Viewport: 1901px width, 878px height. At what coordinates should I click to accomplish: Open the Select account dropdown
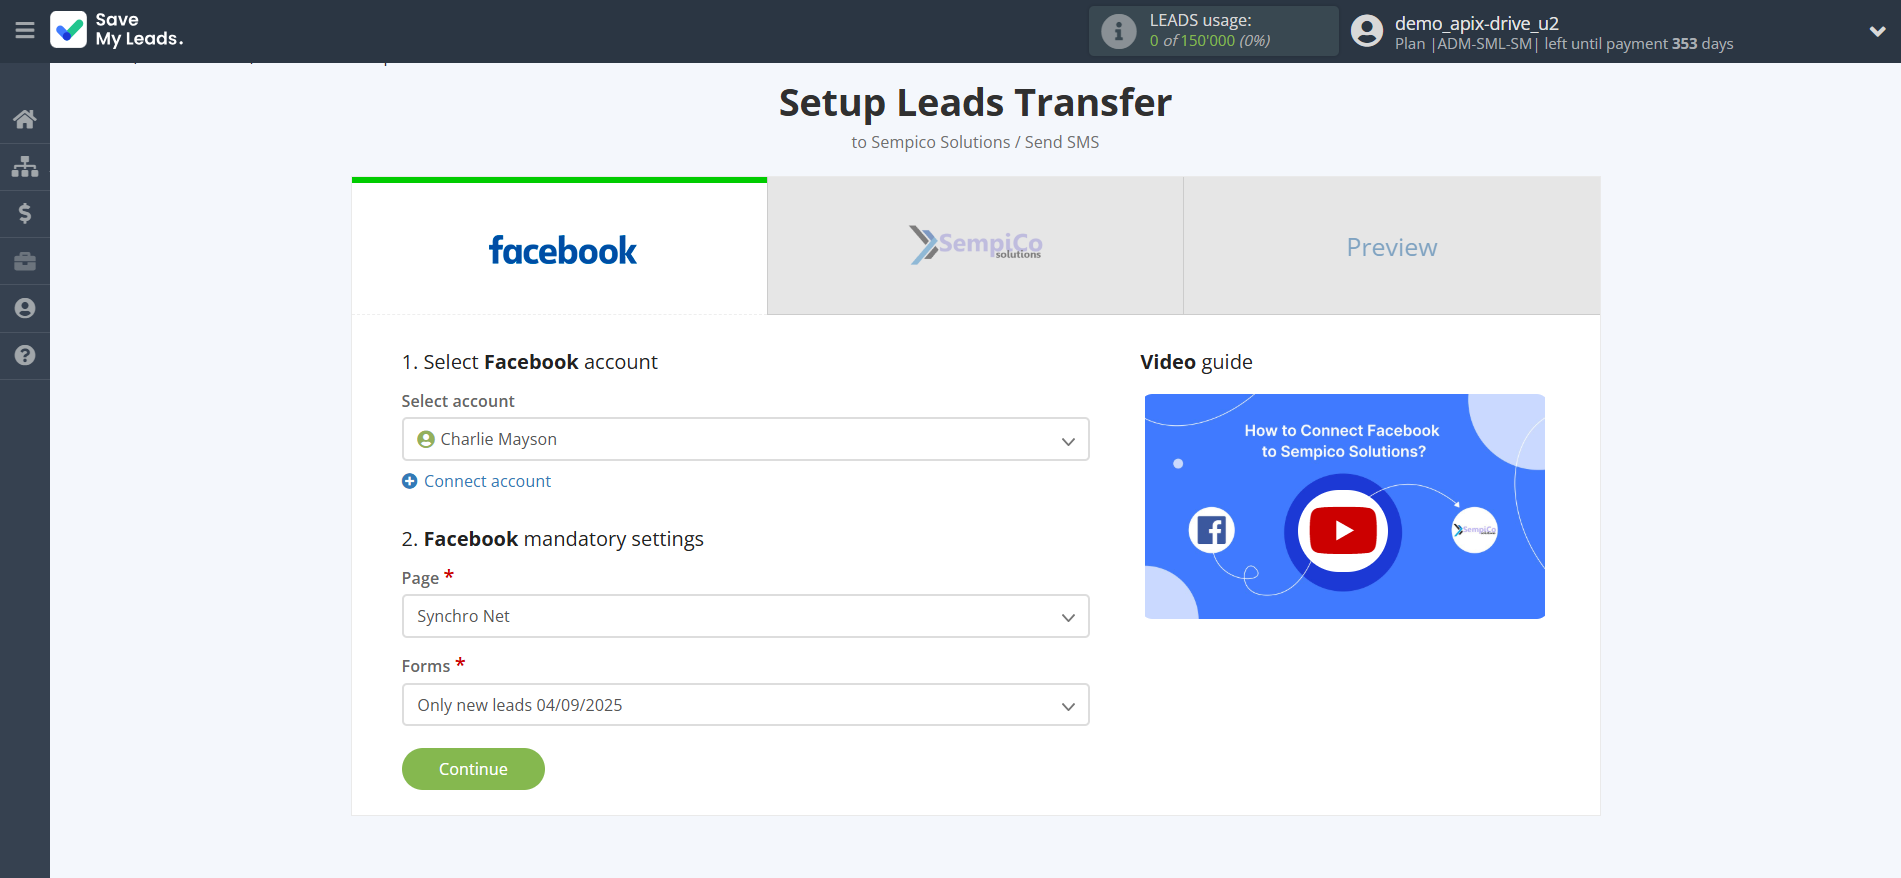[x=745, y=439]
